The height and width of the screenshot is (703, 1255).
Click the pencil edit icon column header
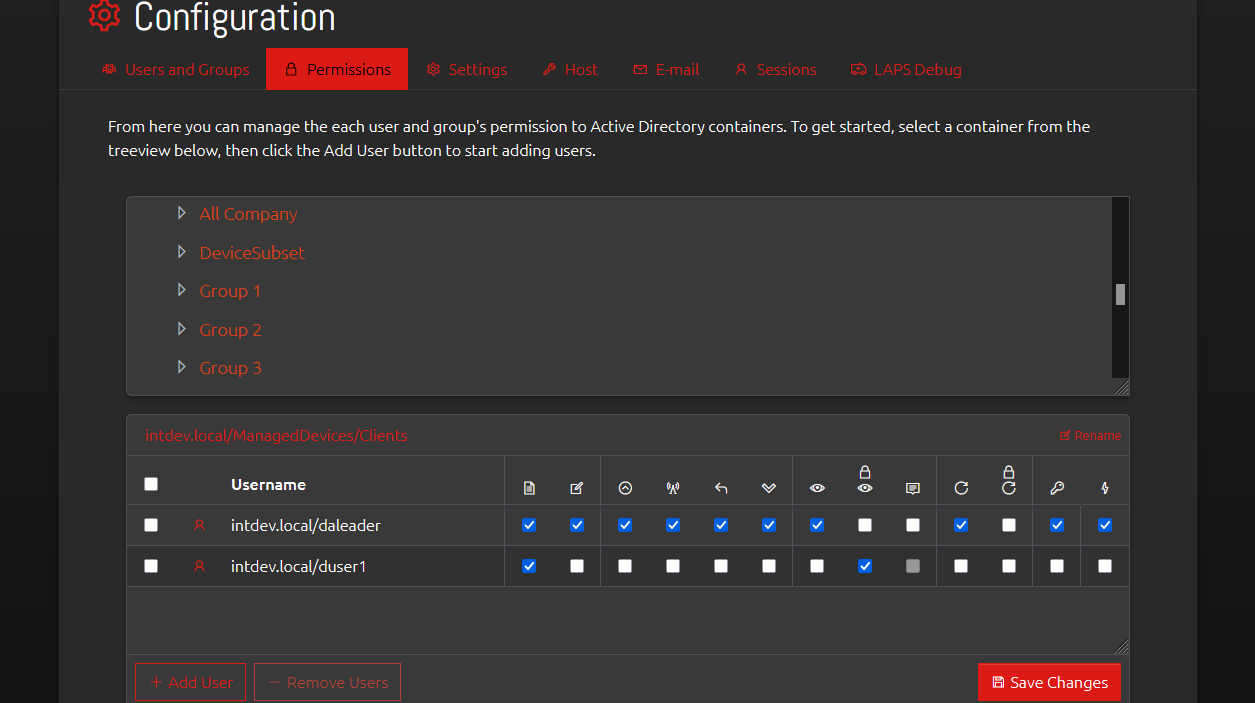pyautogui.click(x=577, y=488)
